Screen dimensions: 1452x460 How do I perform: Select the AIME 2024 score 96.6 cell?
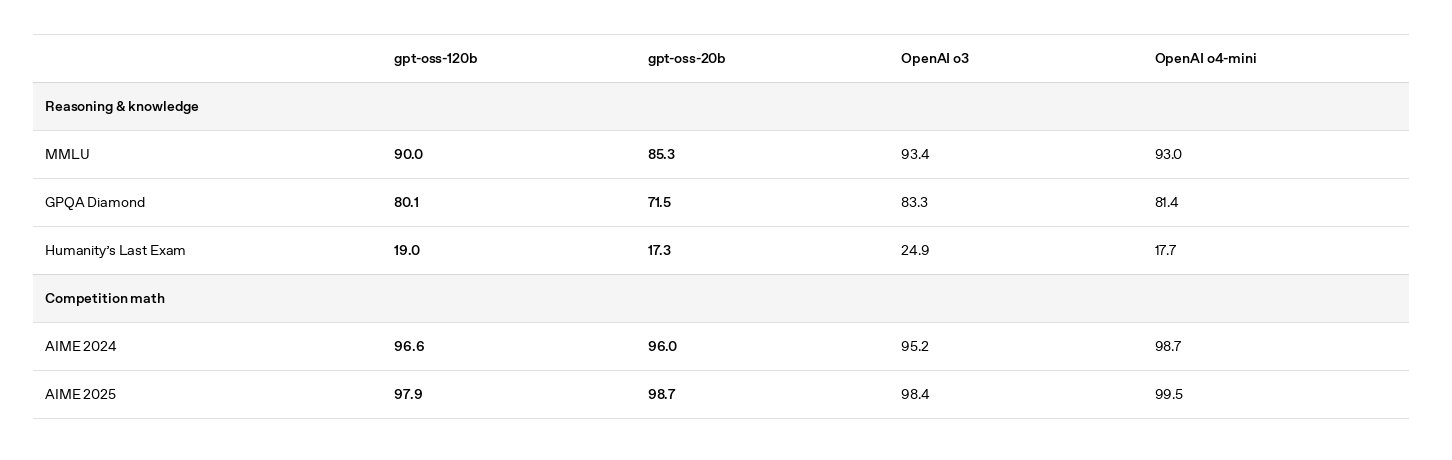point(409,347)
